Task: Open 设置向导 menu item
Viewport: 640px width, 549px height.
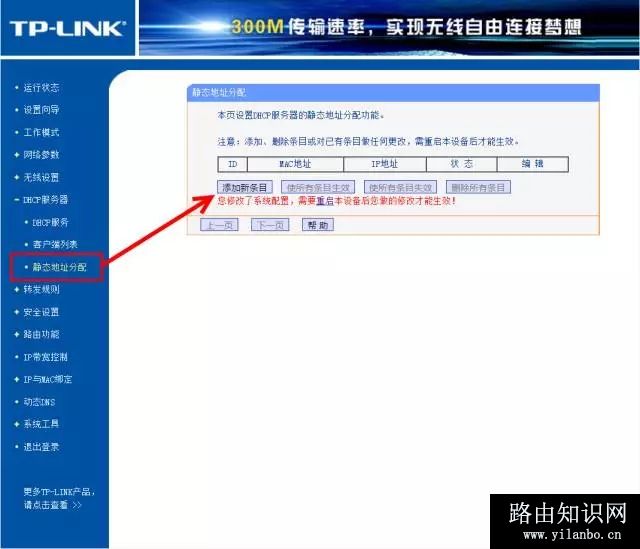Action: click(x=41, y=110)
